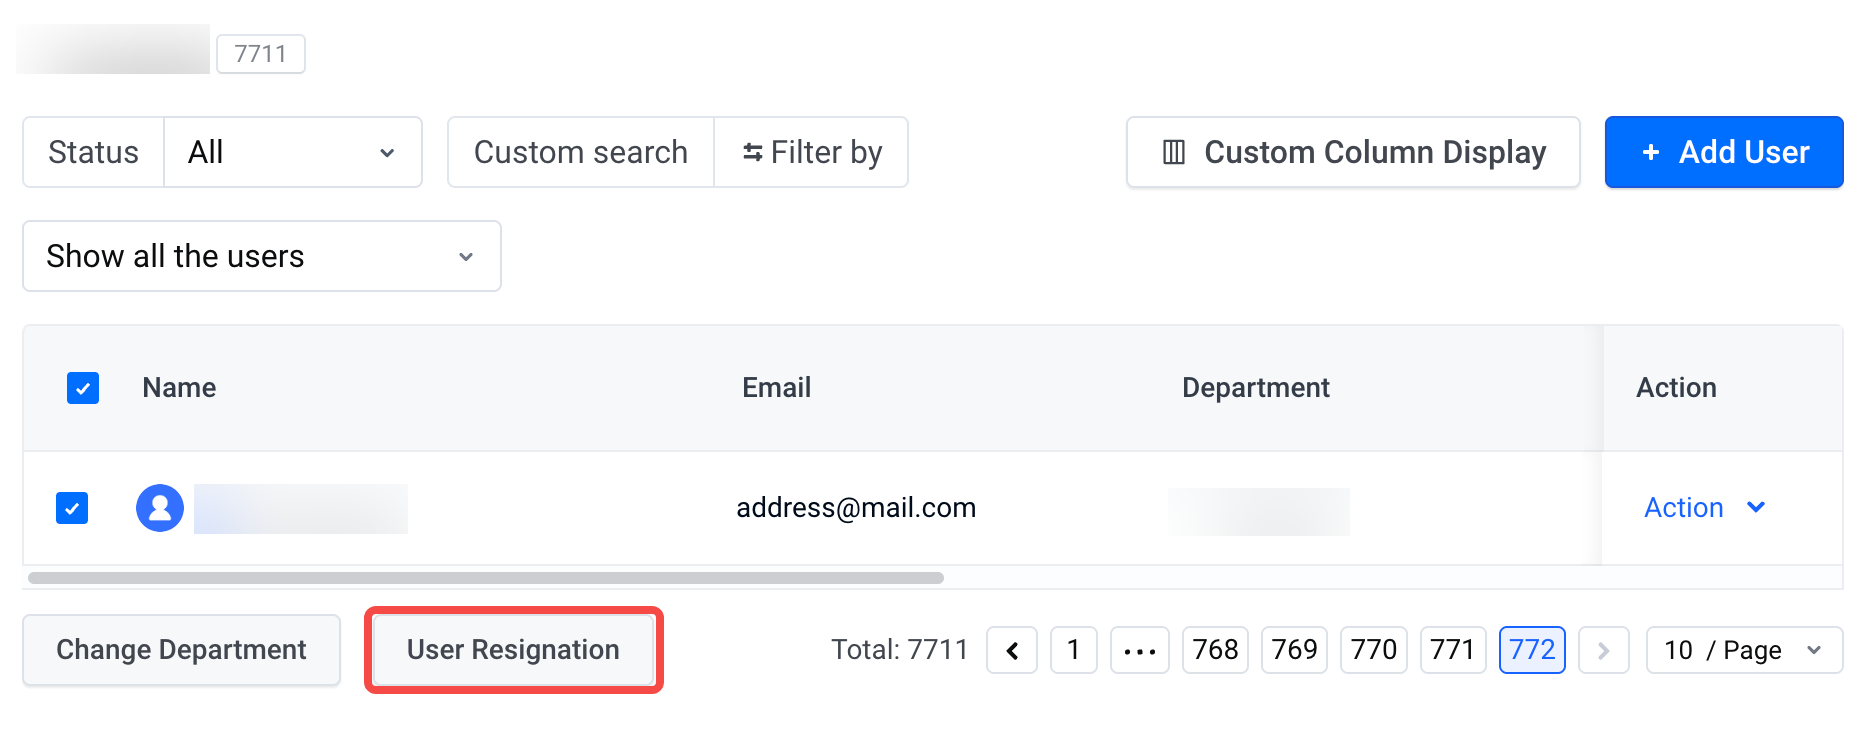This screenshot has height=742, width=1860.
Task: Click the Change Department button
Action: (x=182, y=650)
